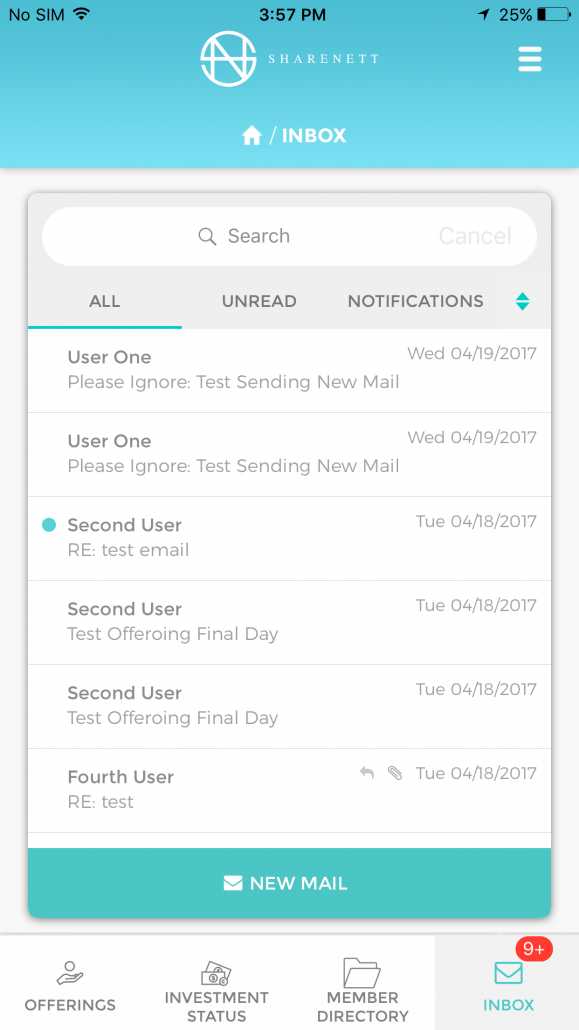Open Investment Status money icon
The image size is (579, 1030).
[216, 973]
